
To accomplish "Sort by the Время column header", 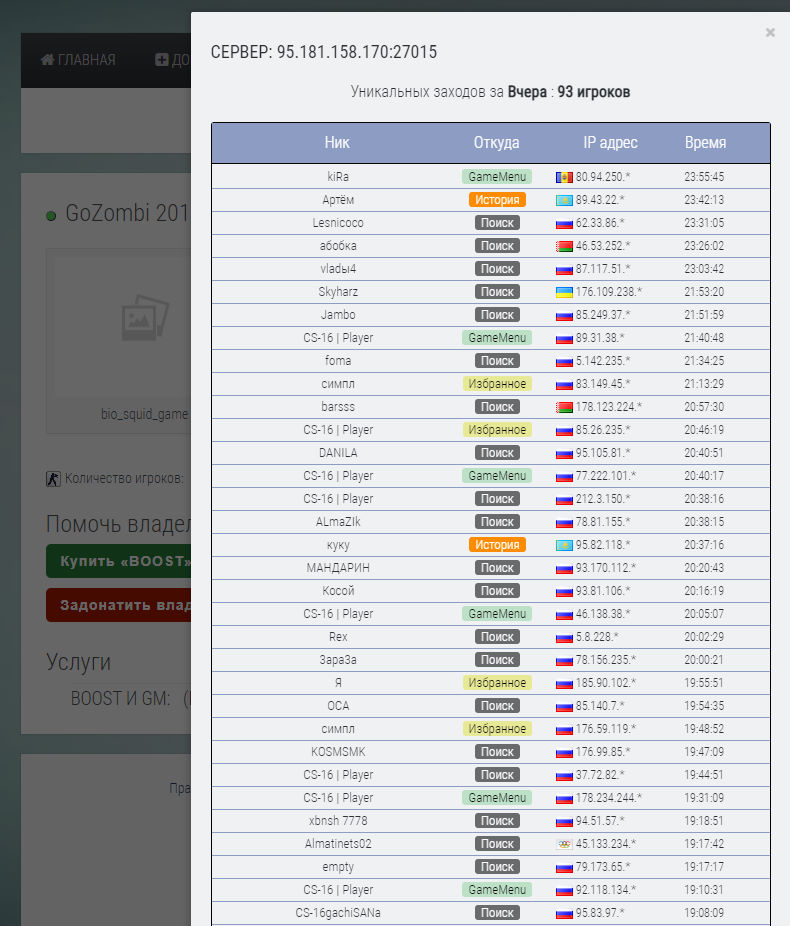I will coord(705,142).
